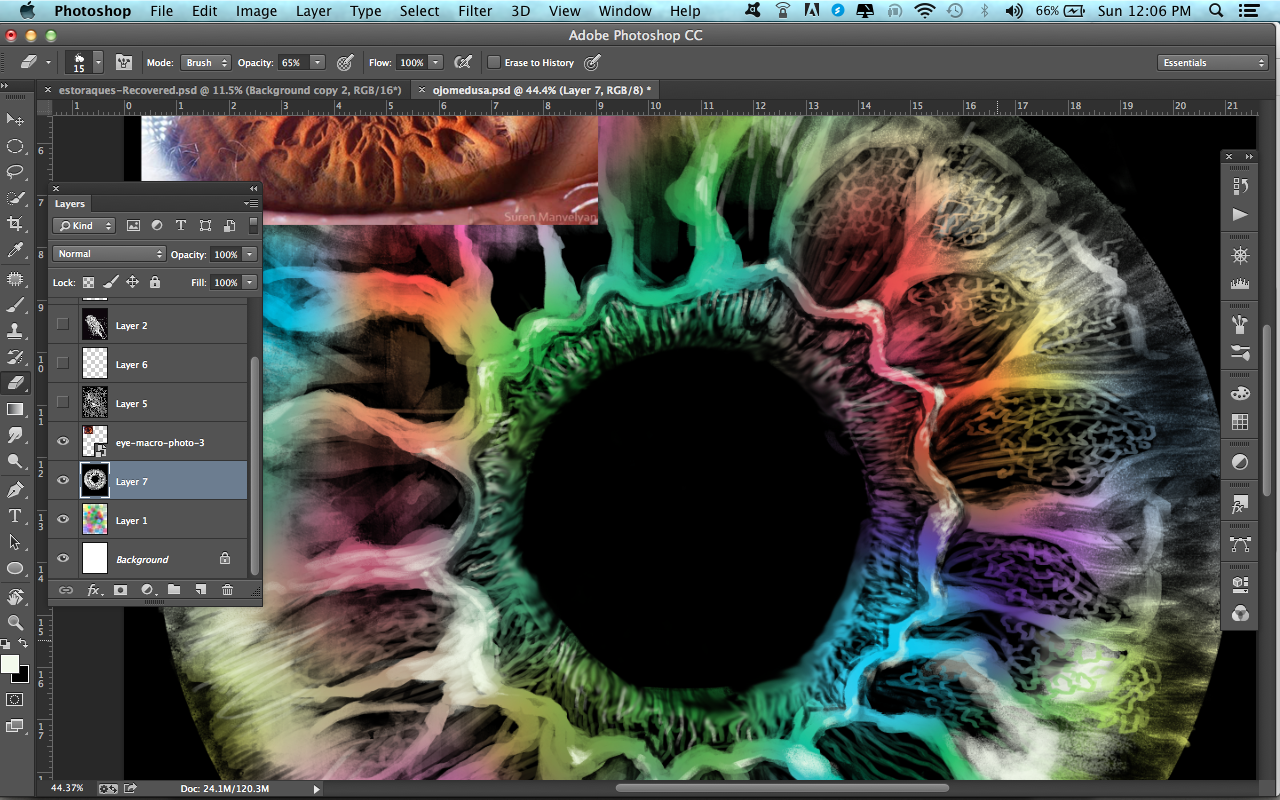Toggle airbrush-style build-up next to Flow
Viewport: 1280px width, 800px height.
(x=462, y=62)
